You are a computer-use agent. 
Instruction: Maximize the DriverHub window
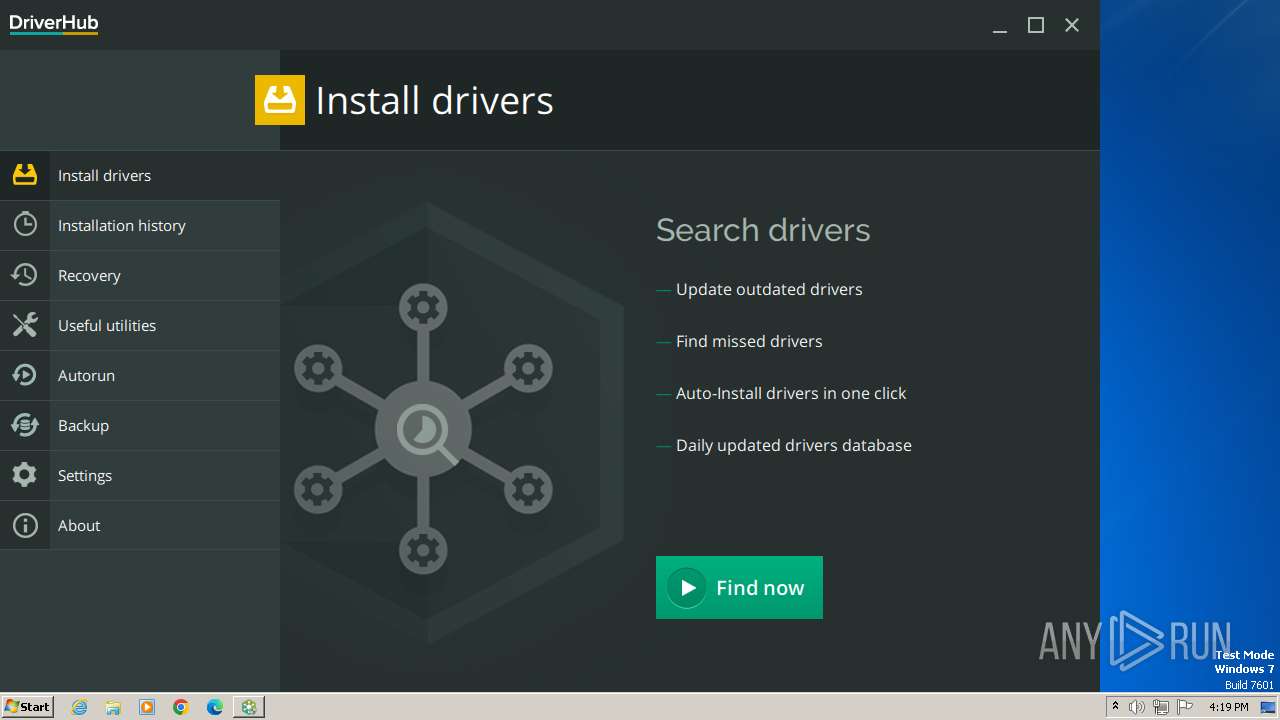click(1036, 26)
